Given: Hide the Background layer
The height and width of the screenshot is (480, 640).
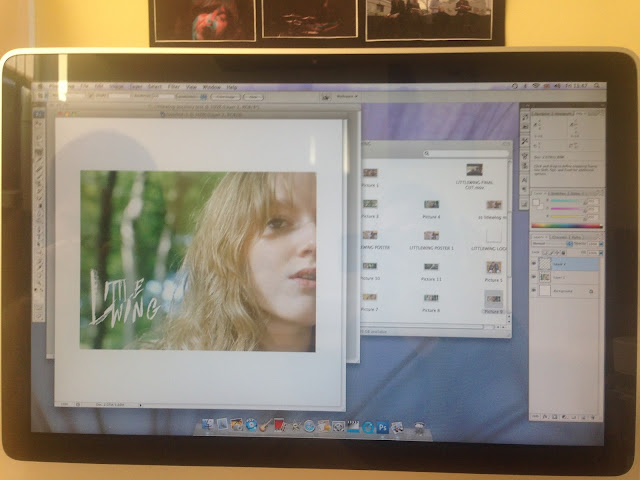Looking at the screenshot, I should point(534,290).
